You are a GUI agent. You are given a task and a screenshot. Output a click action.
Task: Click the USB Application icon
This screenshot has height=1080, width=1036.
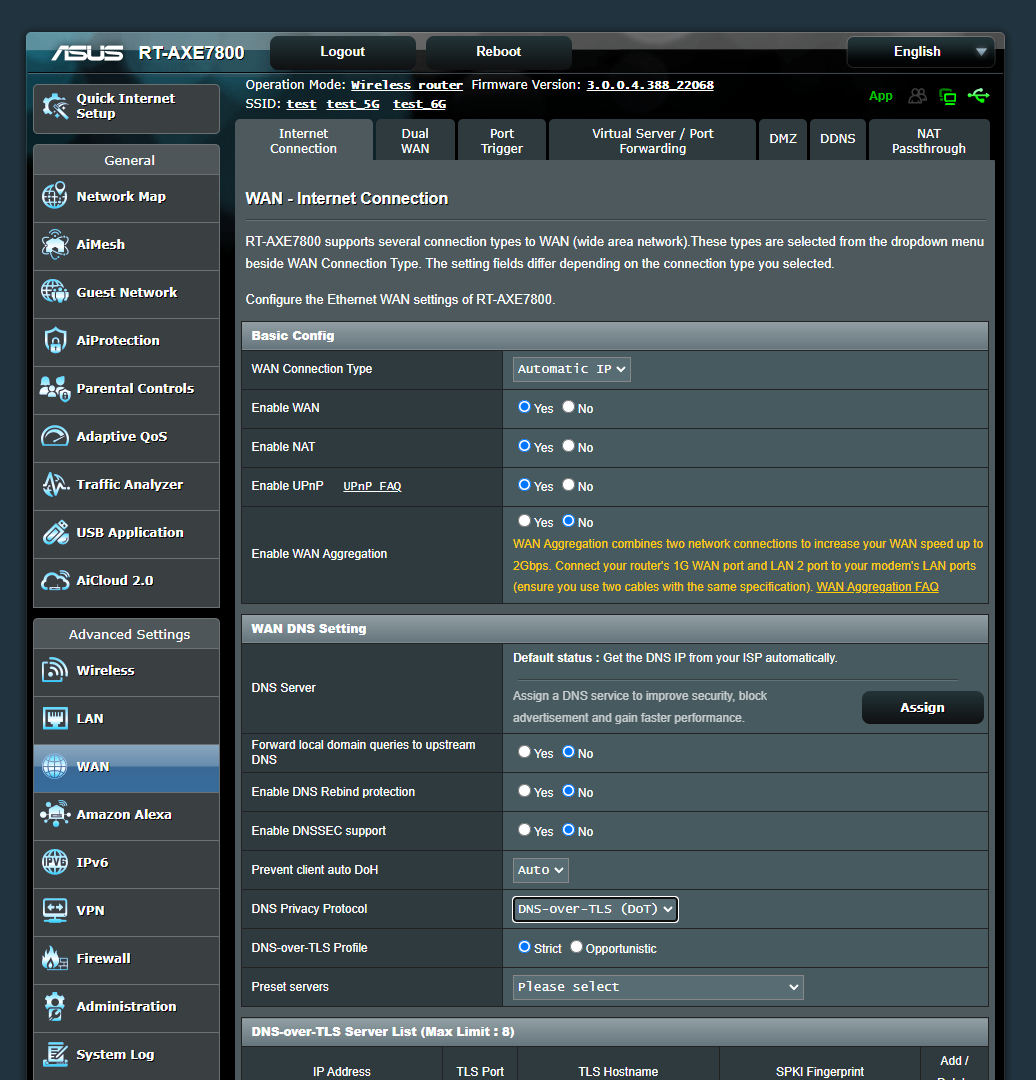(55, 532)
